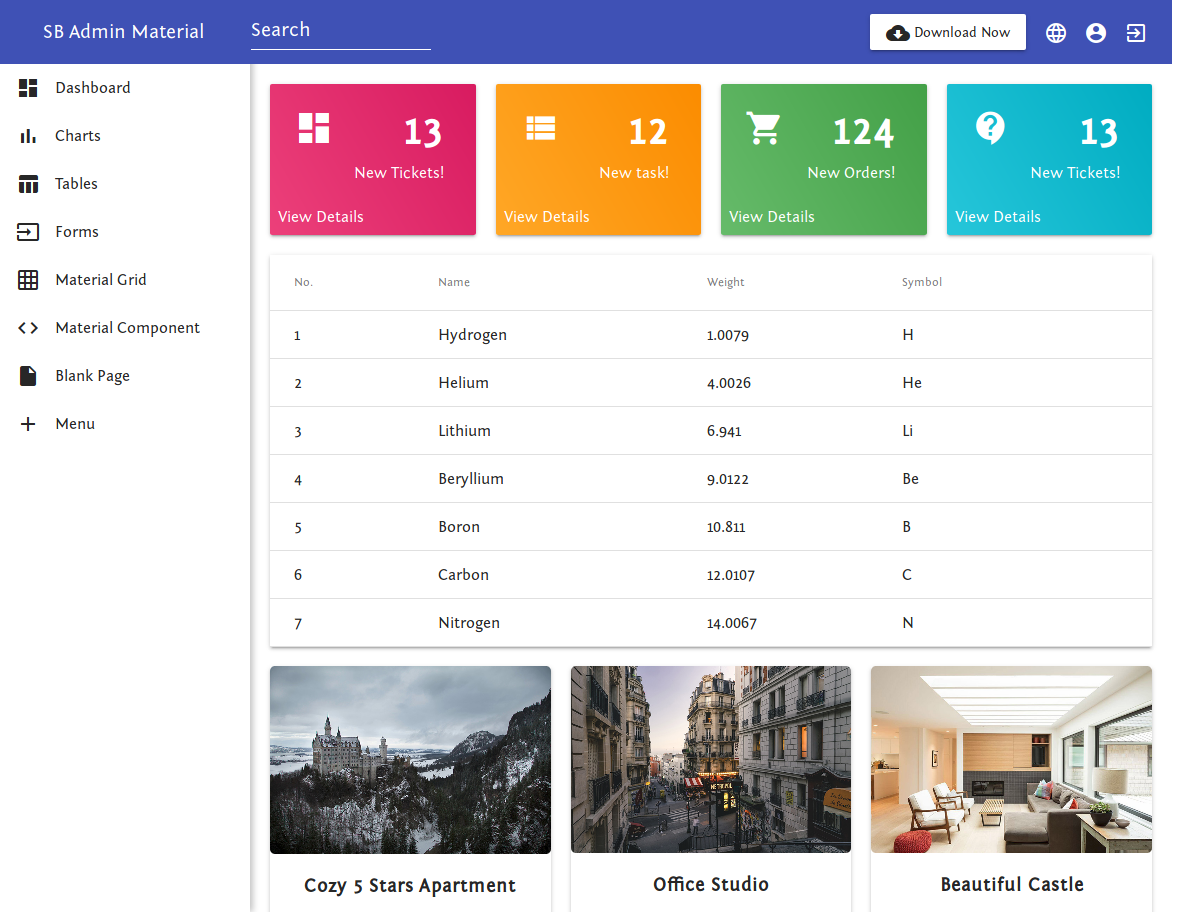Viewport: 1184px width, 912px height.
Task: Open the Charts menu entry
Action: click(76, 135)
